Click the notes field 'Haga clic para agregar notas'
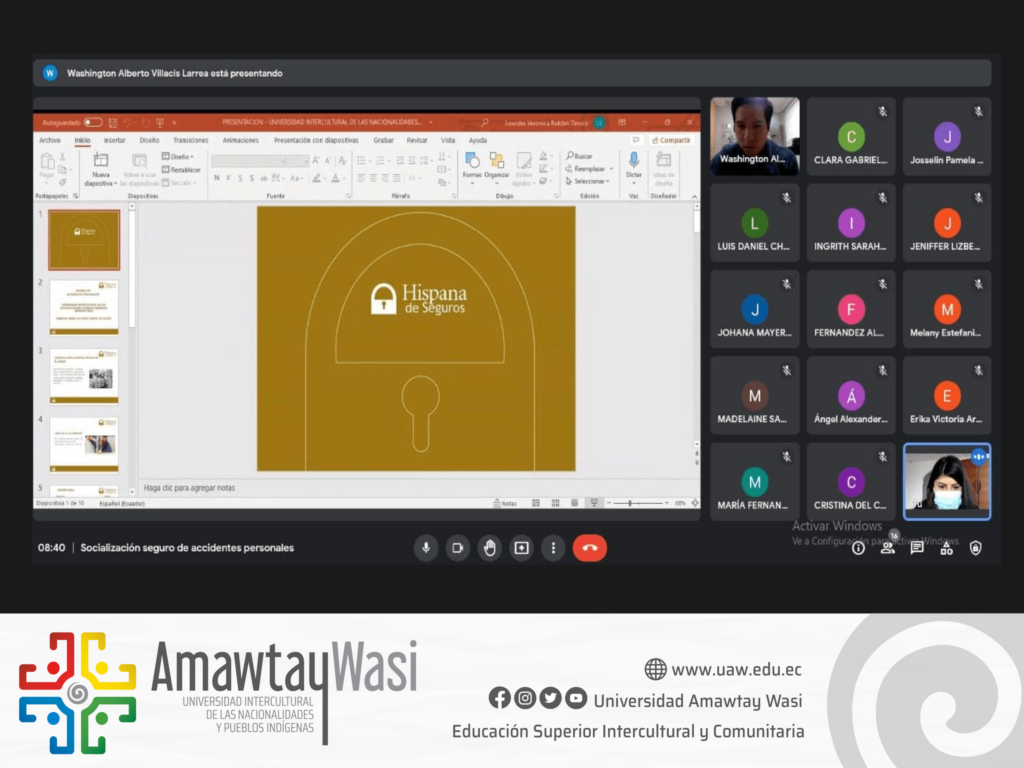This screenshot has height=768, width=1024. pyautogui.click(x=189, y=488)
